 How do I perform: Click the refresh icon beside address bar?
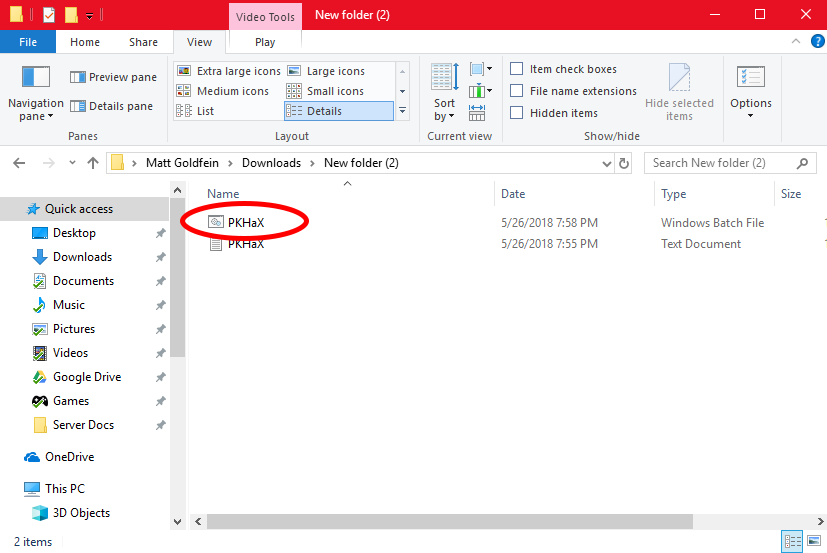pyautogui.click(x=625, y=163)
